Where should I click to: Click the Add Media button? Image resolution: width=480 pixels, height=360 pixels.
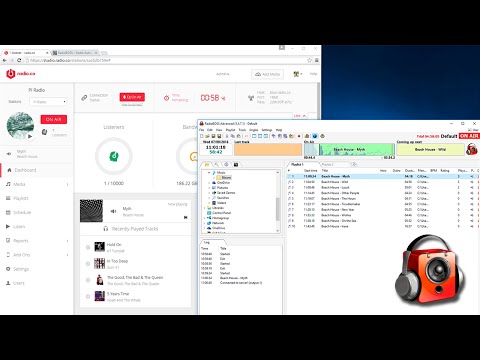click(267, 74)
